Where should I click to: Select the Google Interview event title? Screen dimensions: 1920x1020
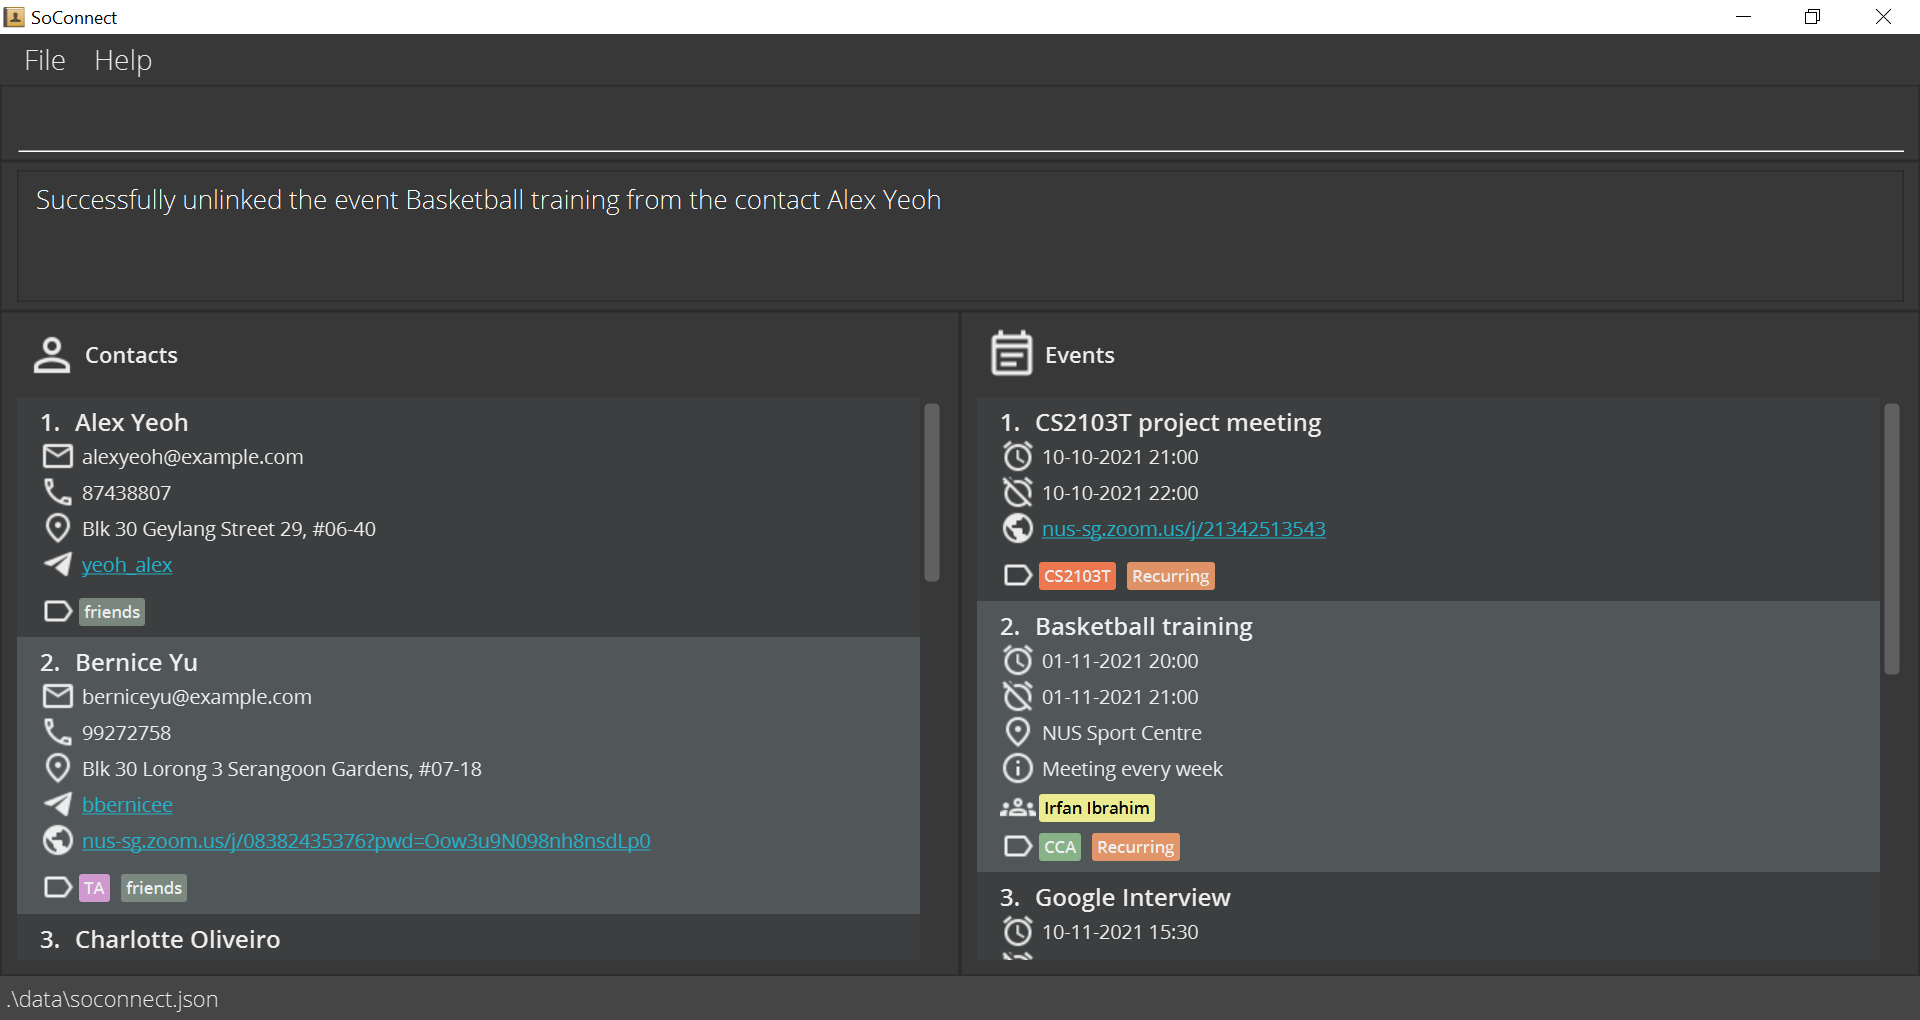click(x=1133, y=897)
